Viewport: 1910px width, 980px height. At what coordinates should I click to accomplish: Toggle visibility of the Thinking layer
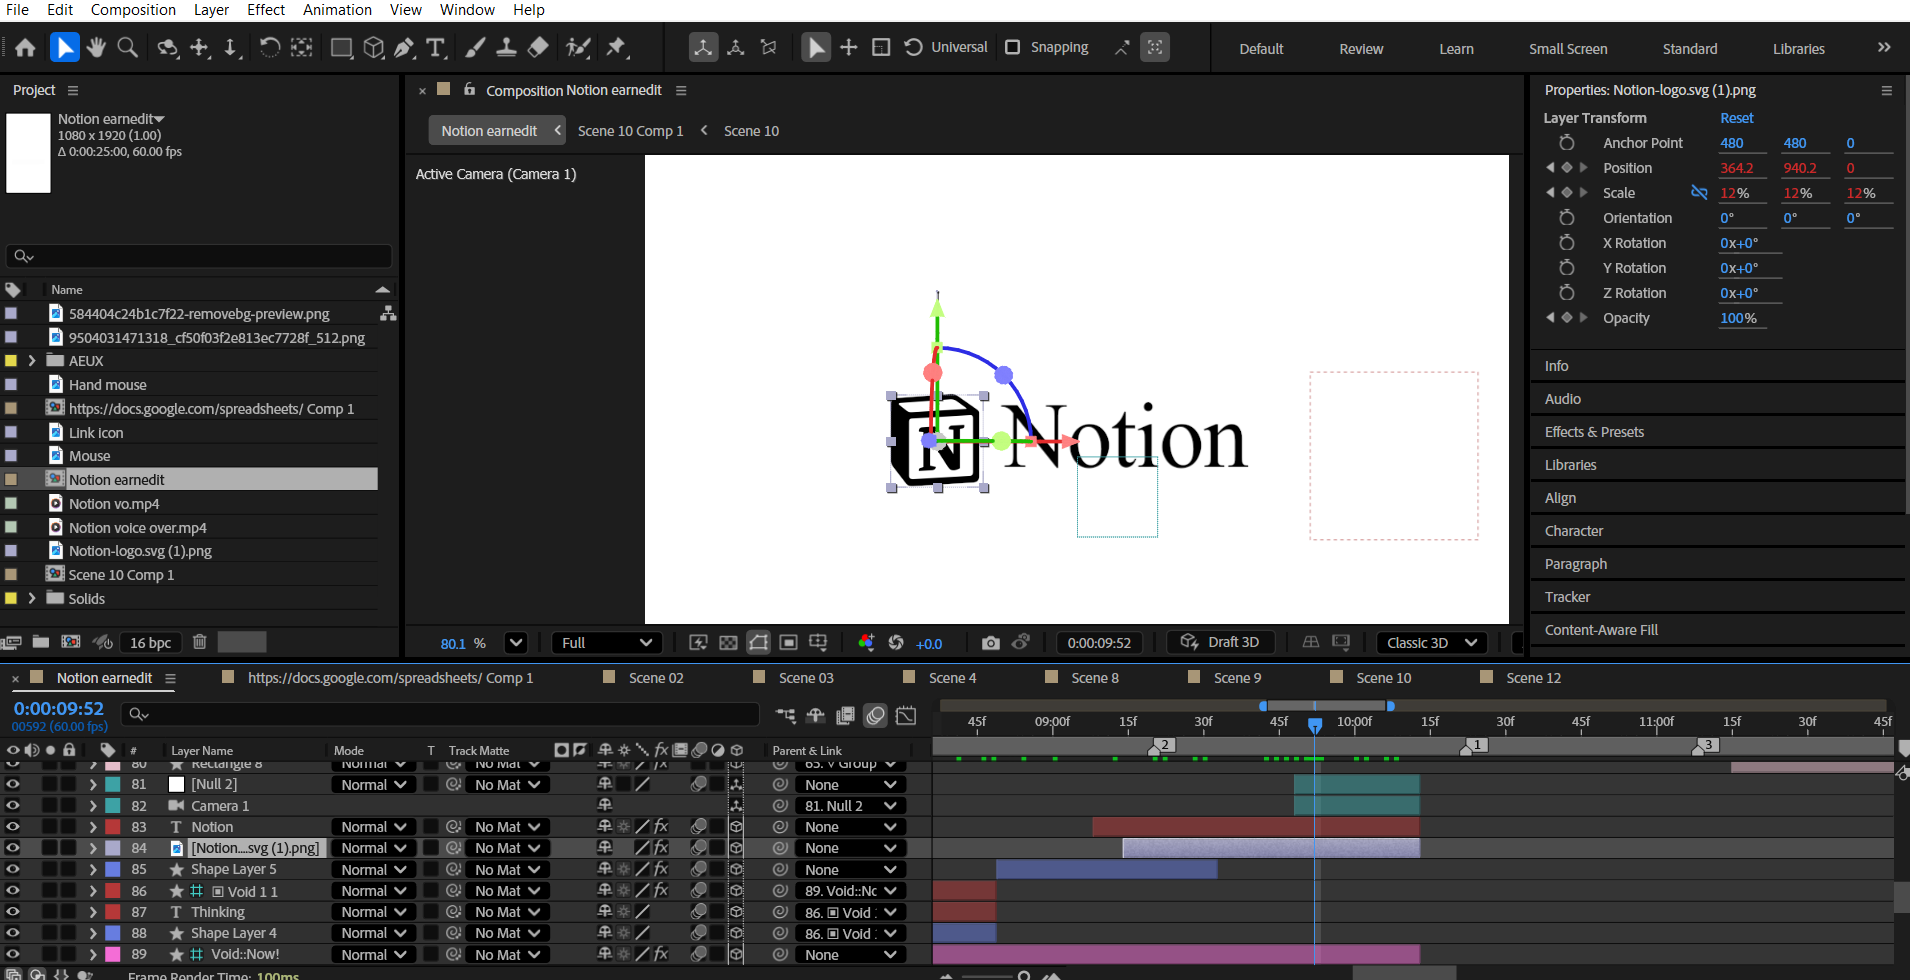[x=13, y=912]
